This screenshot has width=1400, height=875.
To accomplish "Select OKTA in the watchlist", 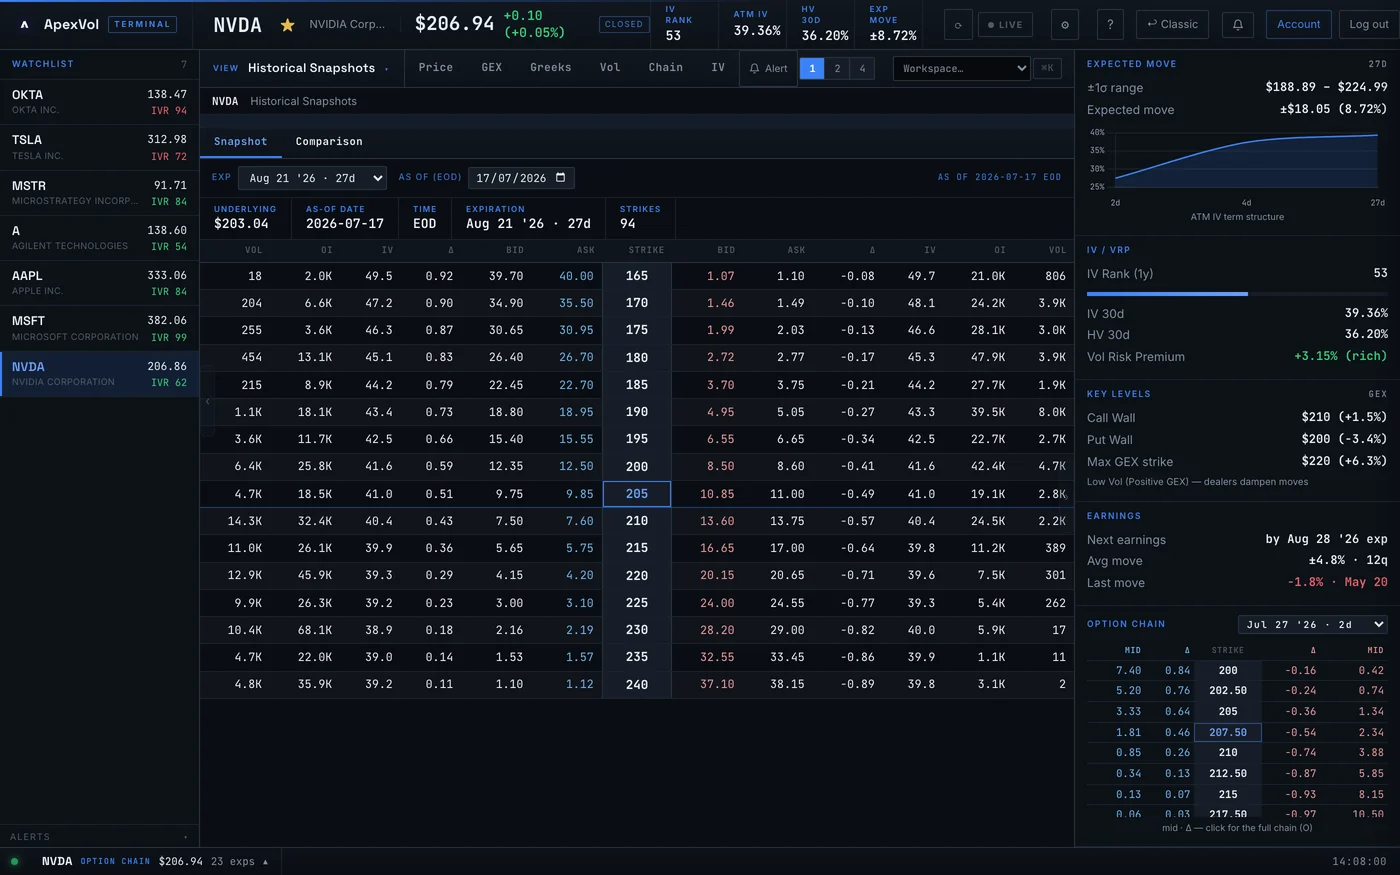I will click(x=99, y=102).
